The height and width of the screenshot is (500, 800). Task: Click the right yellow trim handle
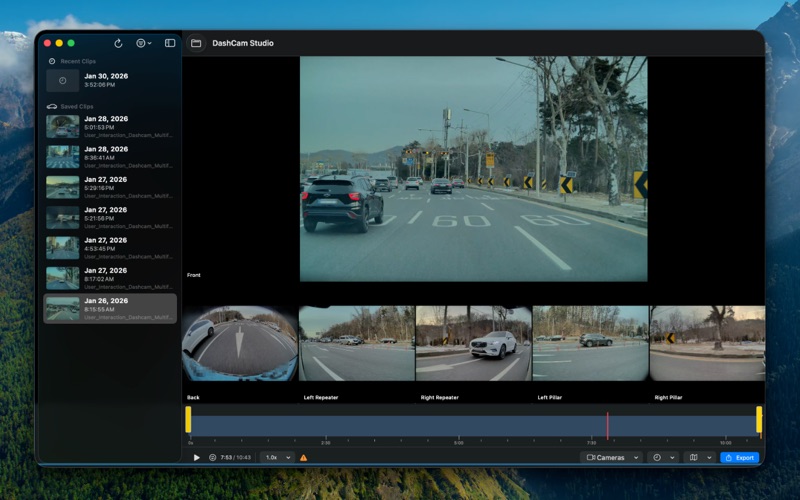click(x=759, y=420)
